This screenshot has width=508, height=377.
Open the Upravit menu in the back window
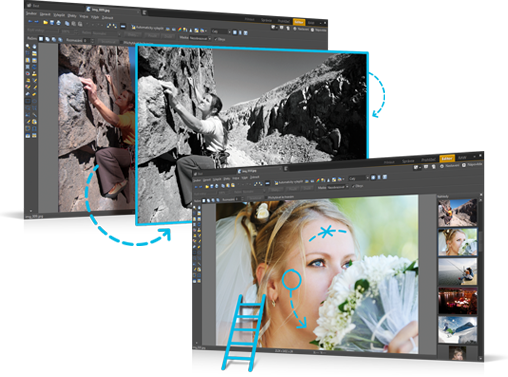pyautogui.click(x=45, y=14)
